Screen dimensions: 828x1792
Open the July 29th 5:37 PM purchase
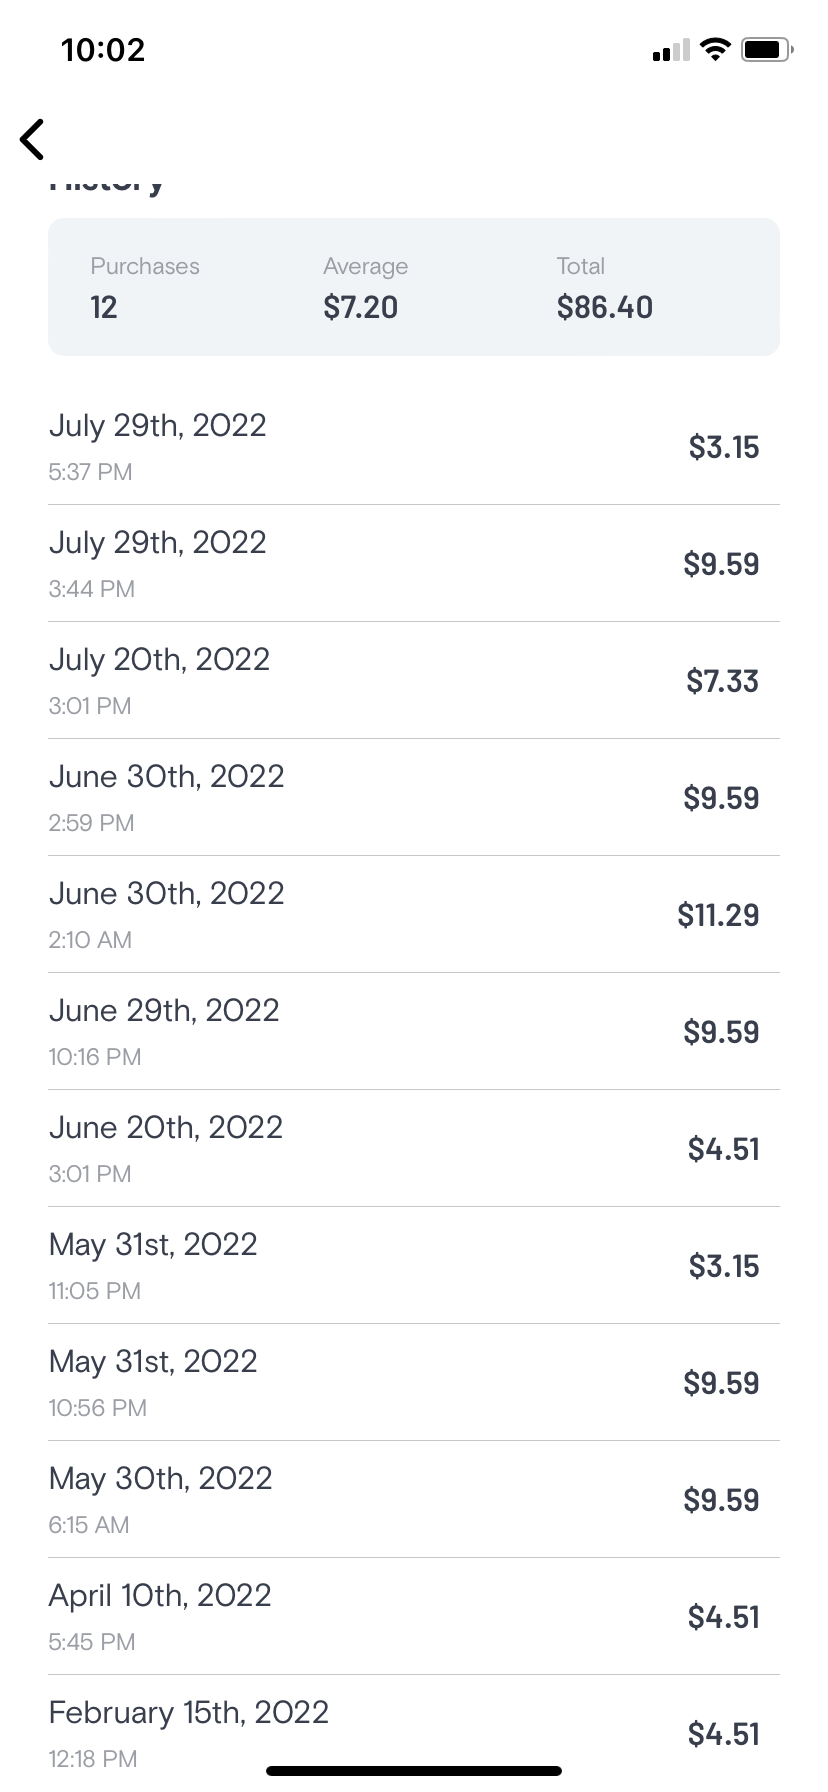coord(414,446)
